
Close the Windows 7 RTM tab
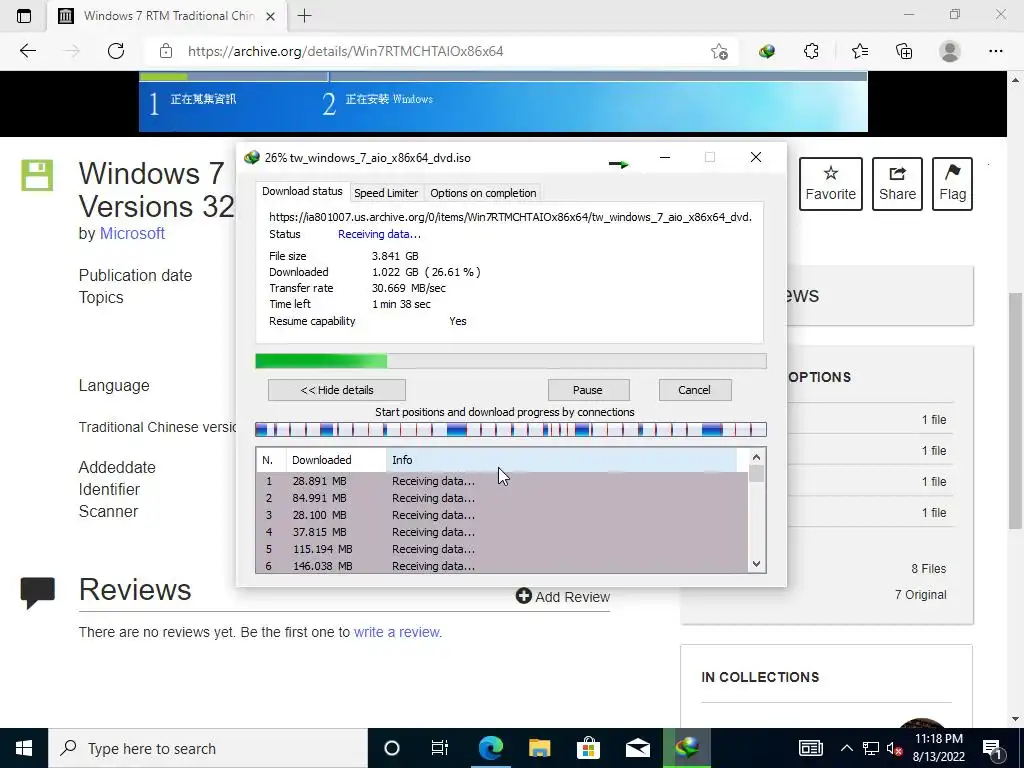(x=270, y=16)
